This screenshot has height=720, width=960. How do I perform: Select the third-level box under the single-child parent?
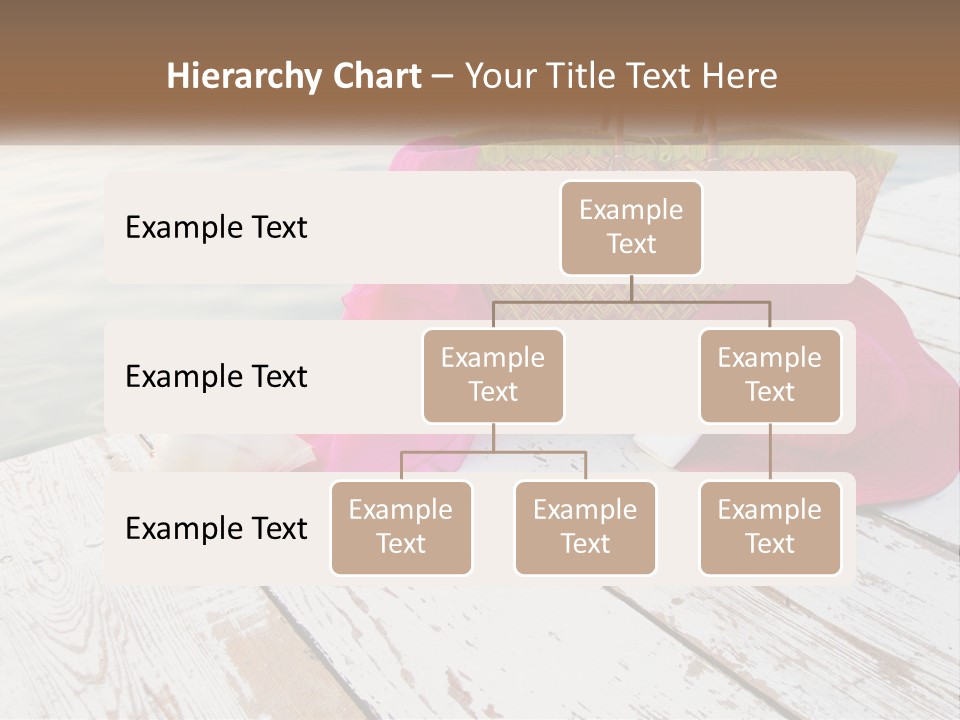[x=770, y=528]
